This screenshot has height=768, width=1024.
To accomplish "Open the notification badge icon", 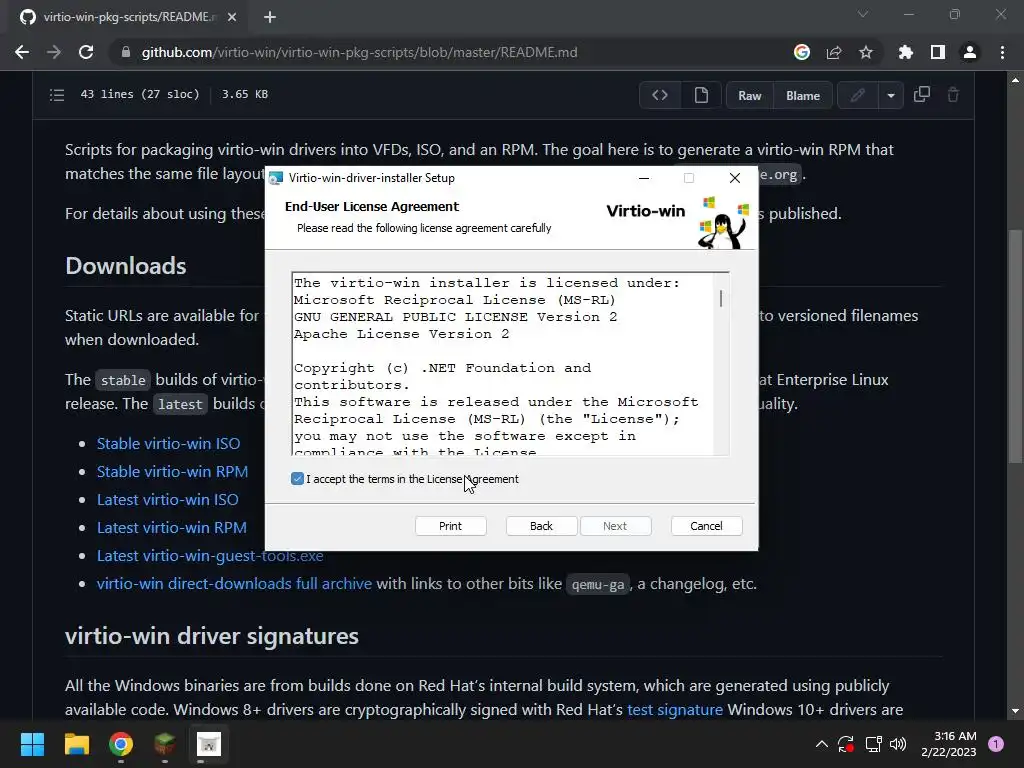I will point(996,744).
